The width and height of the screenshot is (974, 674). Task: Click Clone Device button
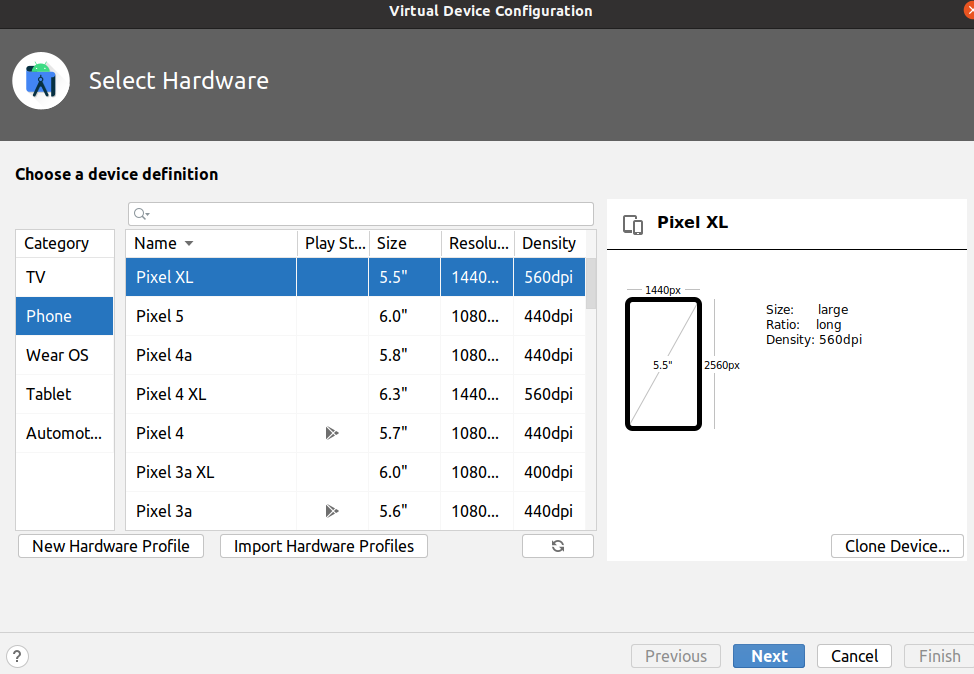click(x=897, y=546)
